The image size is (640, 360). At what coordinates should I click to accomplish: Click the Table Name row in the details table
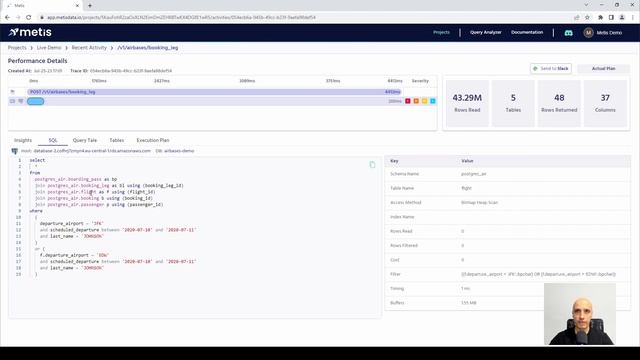507,188
